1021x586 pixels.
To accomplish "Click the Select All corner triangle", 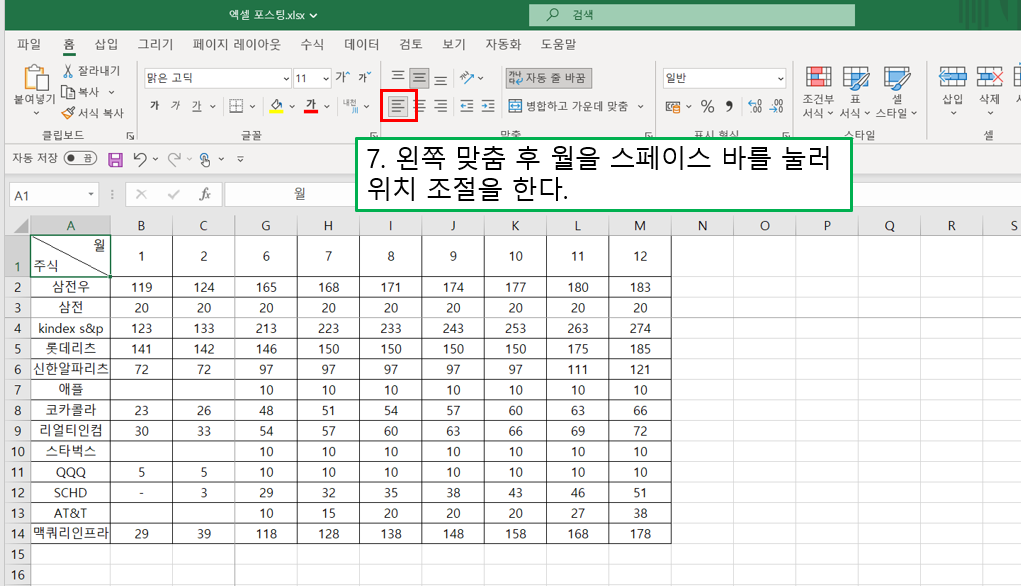I will click(21, 226).
